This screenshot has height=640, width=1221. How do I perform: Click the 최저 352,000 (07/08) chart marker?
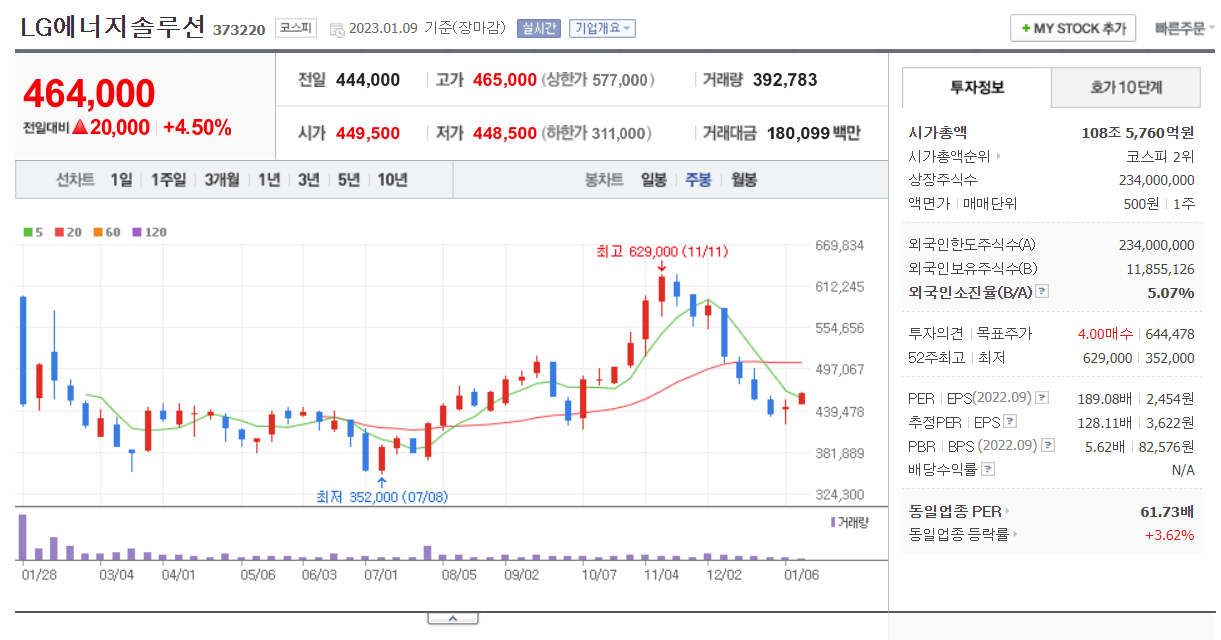[382, 496]
